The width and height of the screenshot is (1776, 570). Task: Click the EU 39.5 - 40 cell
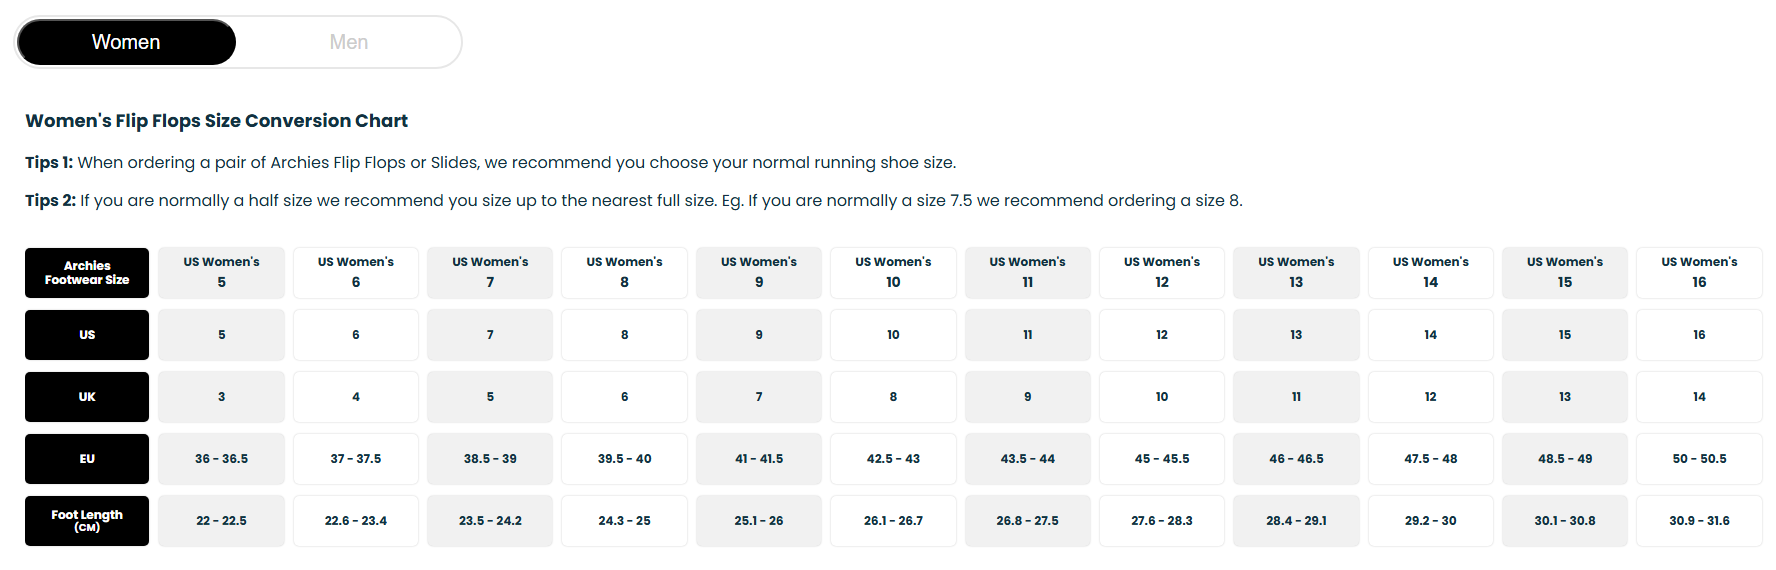624,459
